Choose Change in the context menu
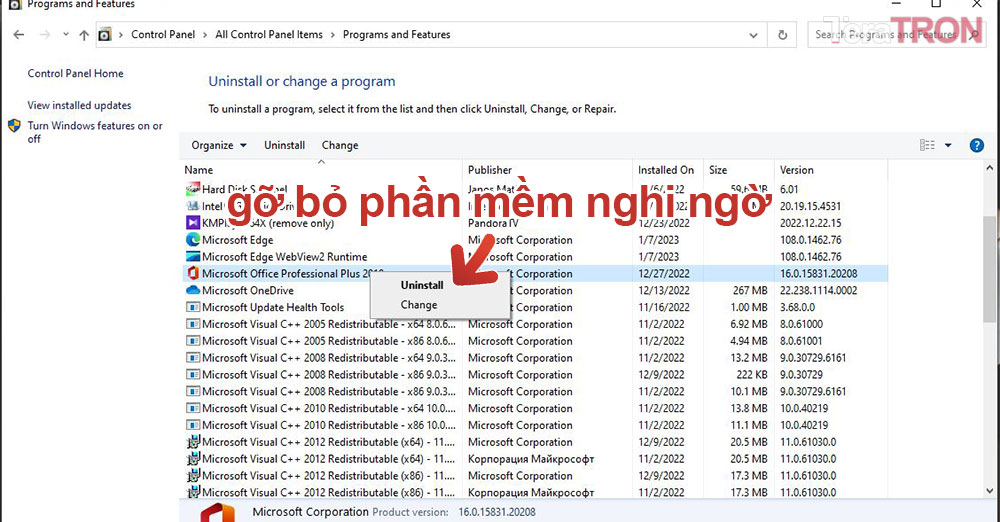1000x522 pixels. tap(419, 305)
